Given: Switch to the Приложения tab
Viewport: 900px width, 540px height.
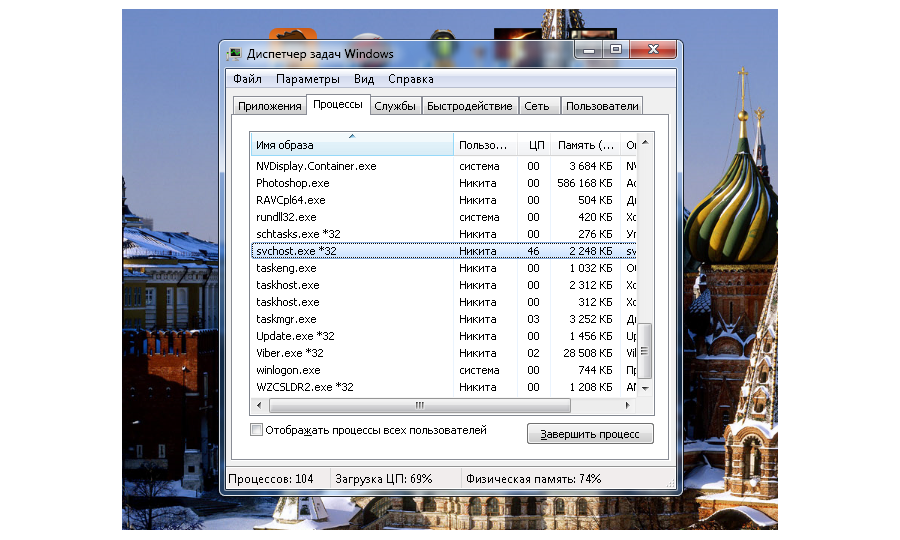Looking at the screenshot, I should [269, 106].
